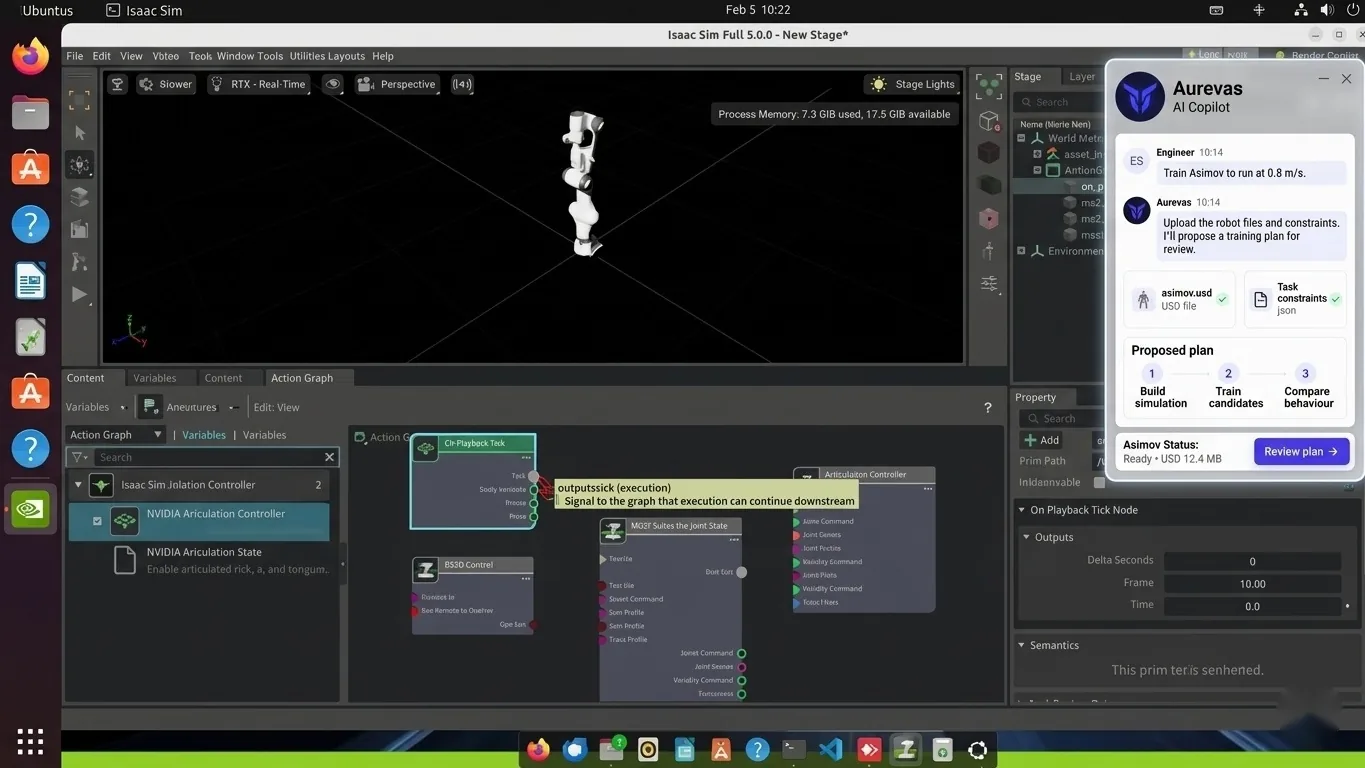The image size is (1365, 768).
Task: Click the BS3D Control node icon
Action: [x=426, y=570]
